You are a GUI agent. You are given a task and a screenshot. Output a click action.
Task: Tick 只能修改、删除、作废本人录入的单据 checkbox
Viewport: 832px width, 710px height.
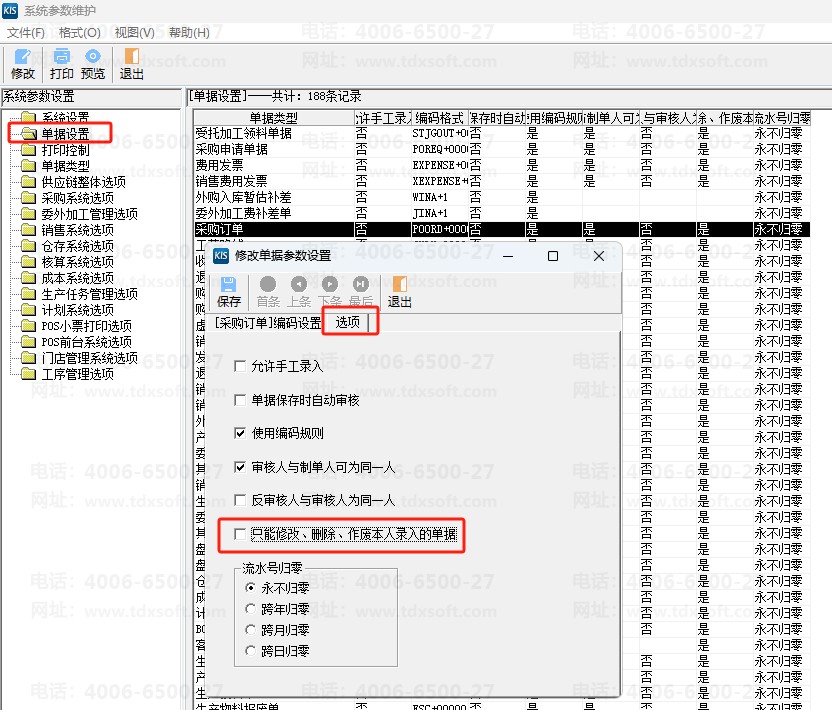point(240,535)
